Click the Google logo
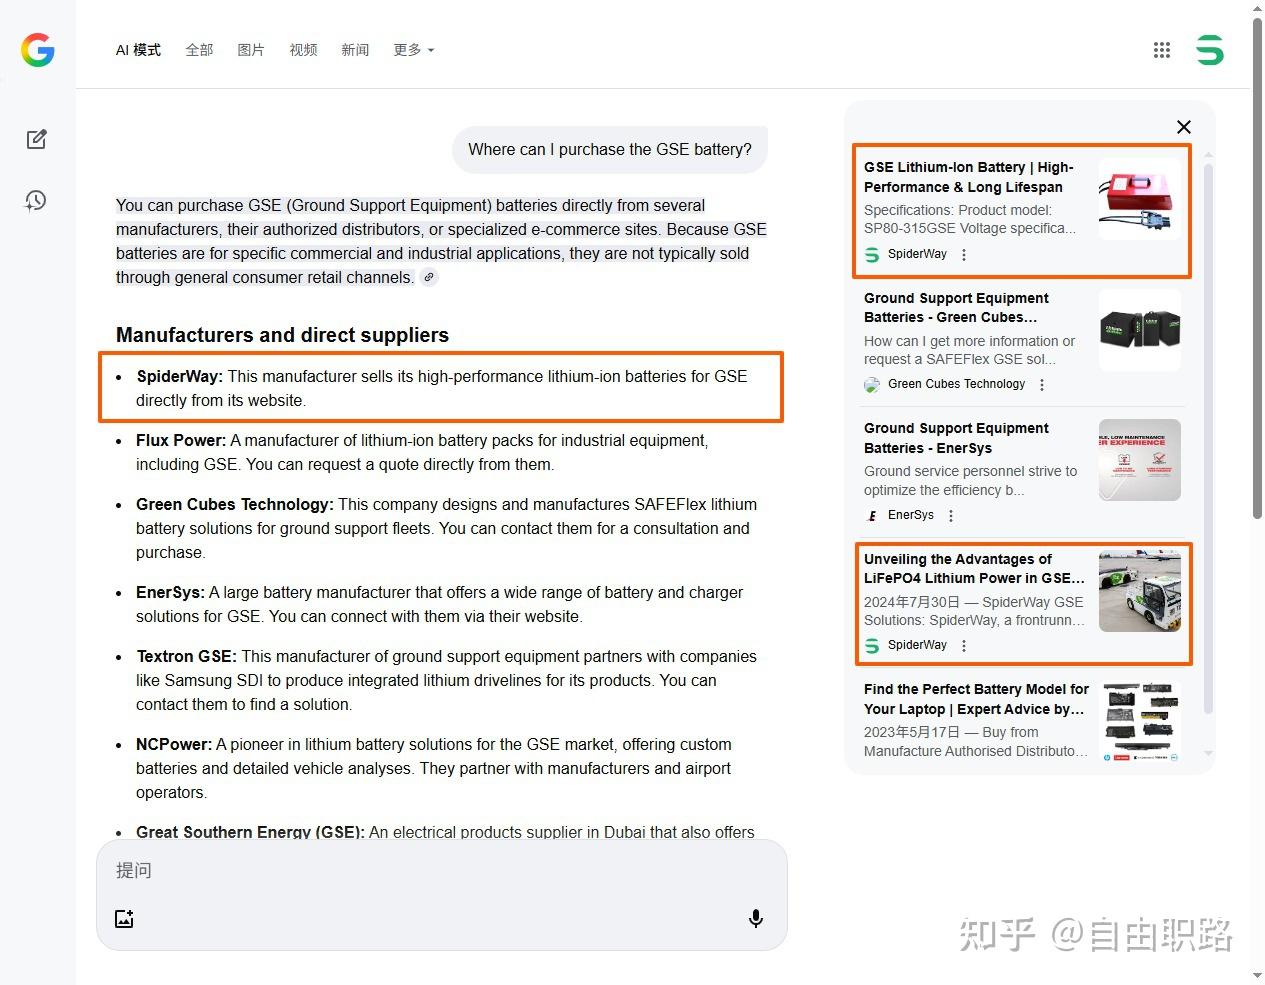The height and width of the screenshot is (985, 1265). click(38, 50)
